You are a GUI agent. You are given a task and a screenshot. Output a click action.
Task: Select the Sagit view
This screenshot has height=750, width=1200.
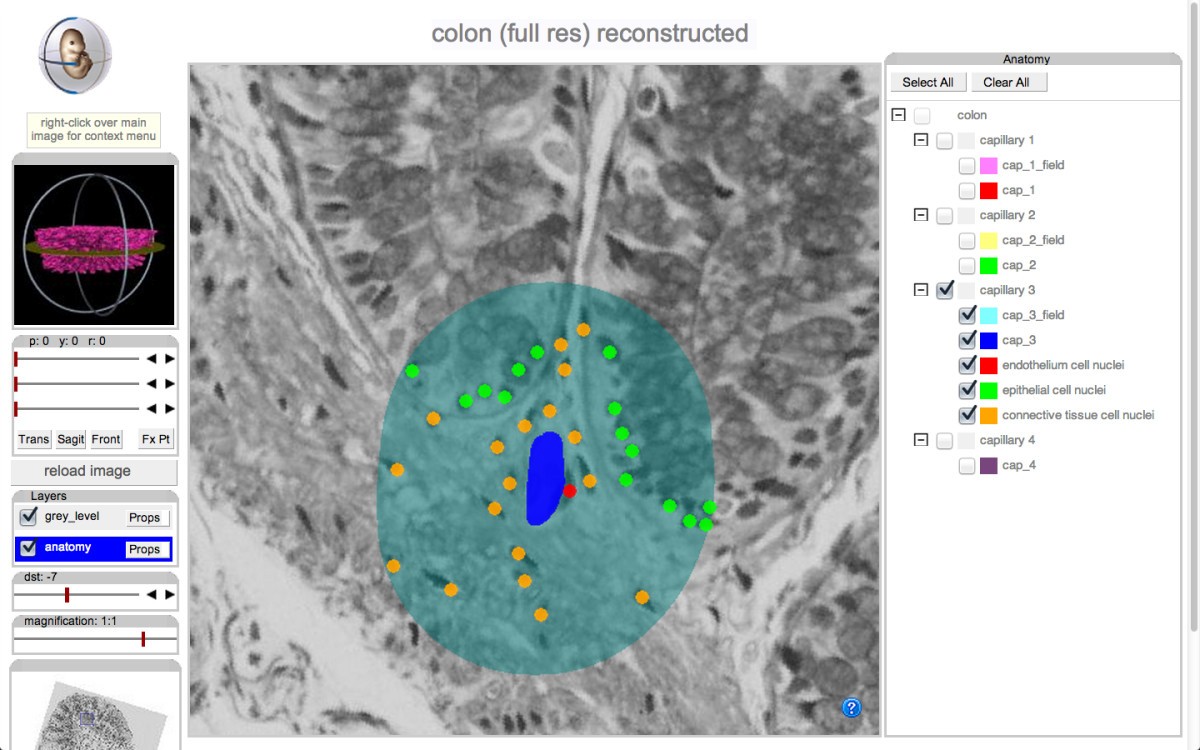point(70,438)
